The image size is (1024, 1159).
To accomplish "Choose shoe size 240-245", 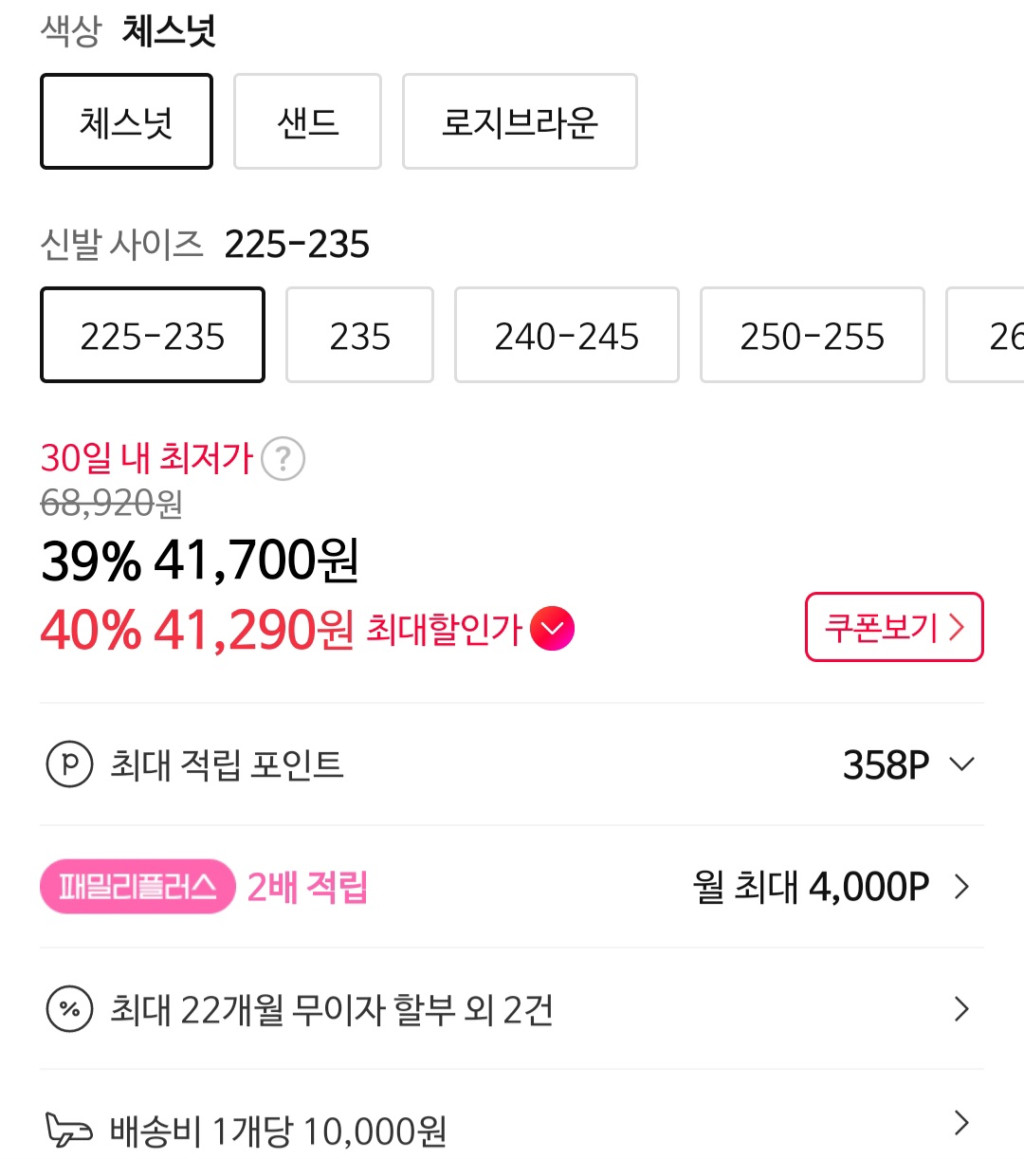I will [566, 336].
